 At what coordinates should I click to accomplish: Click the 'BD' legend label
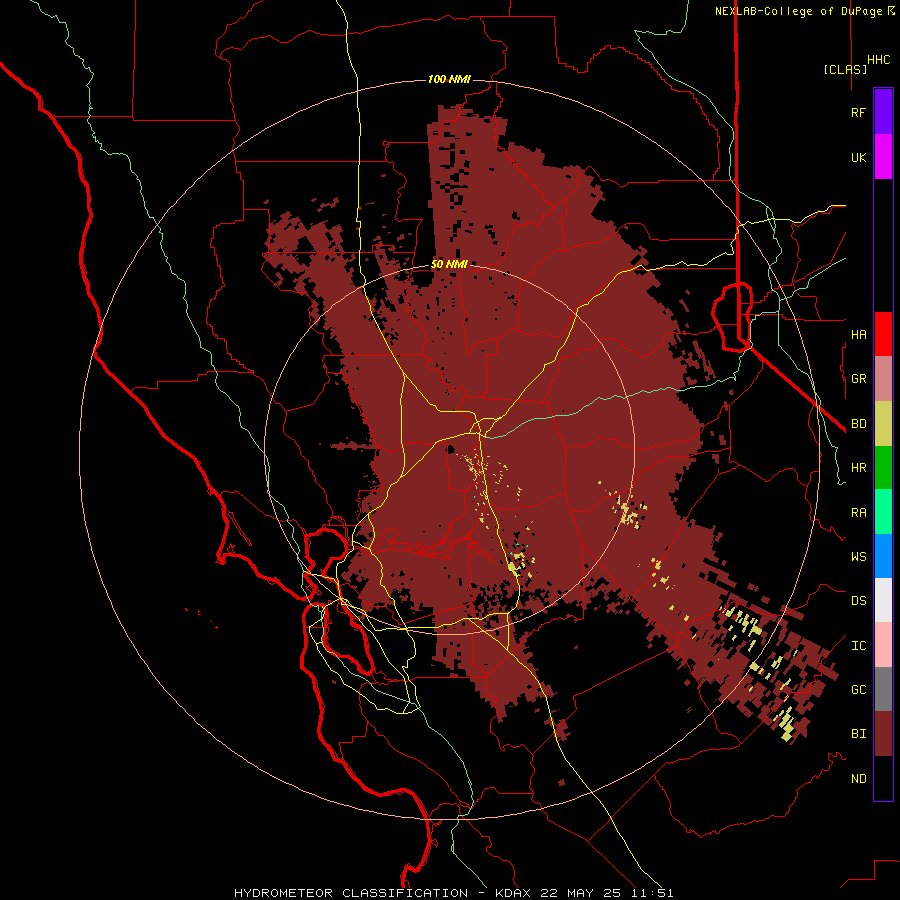point(858,424)
